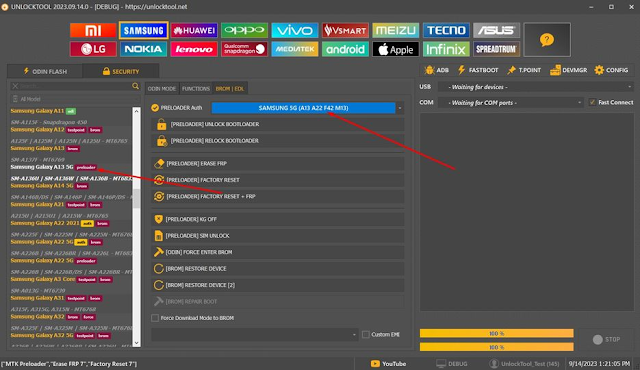Open the YouTube link in status bar

pos(389,363)
